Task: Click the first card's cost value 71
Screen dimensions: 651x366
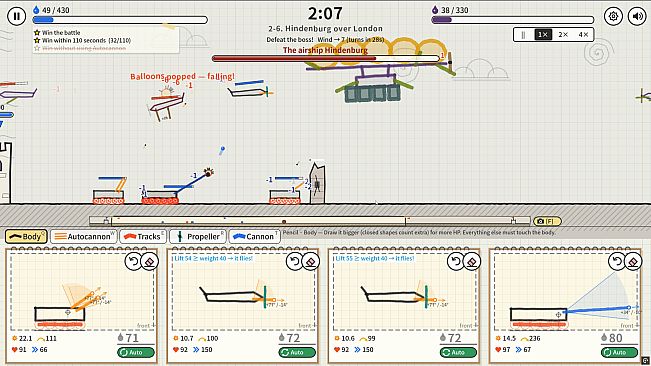Action: 132,338
